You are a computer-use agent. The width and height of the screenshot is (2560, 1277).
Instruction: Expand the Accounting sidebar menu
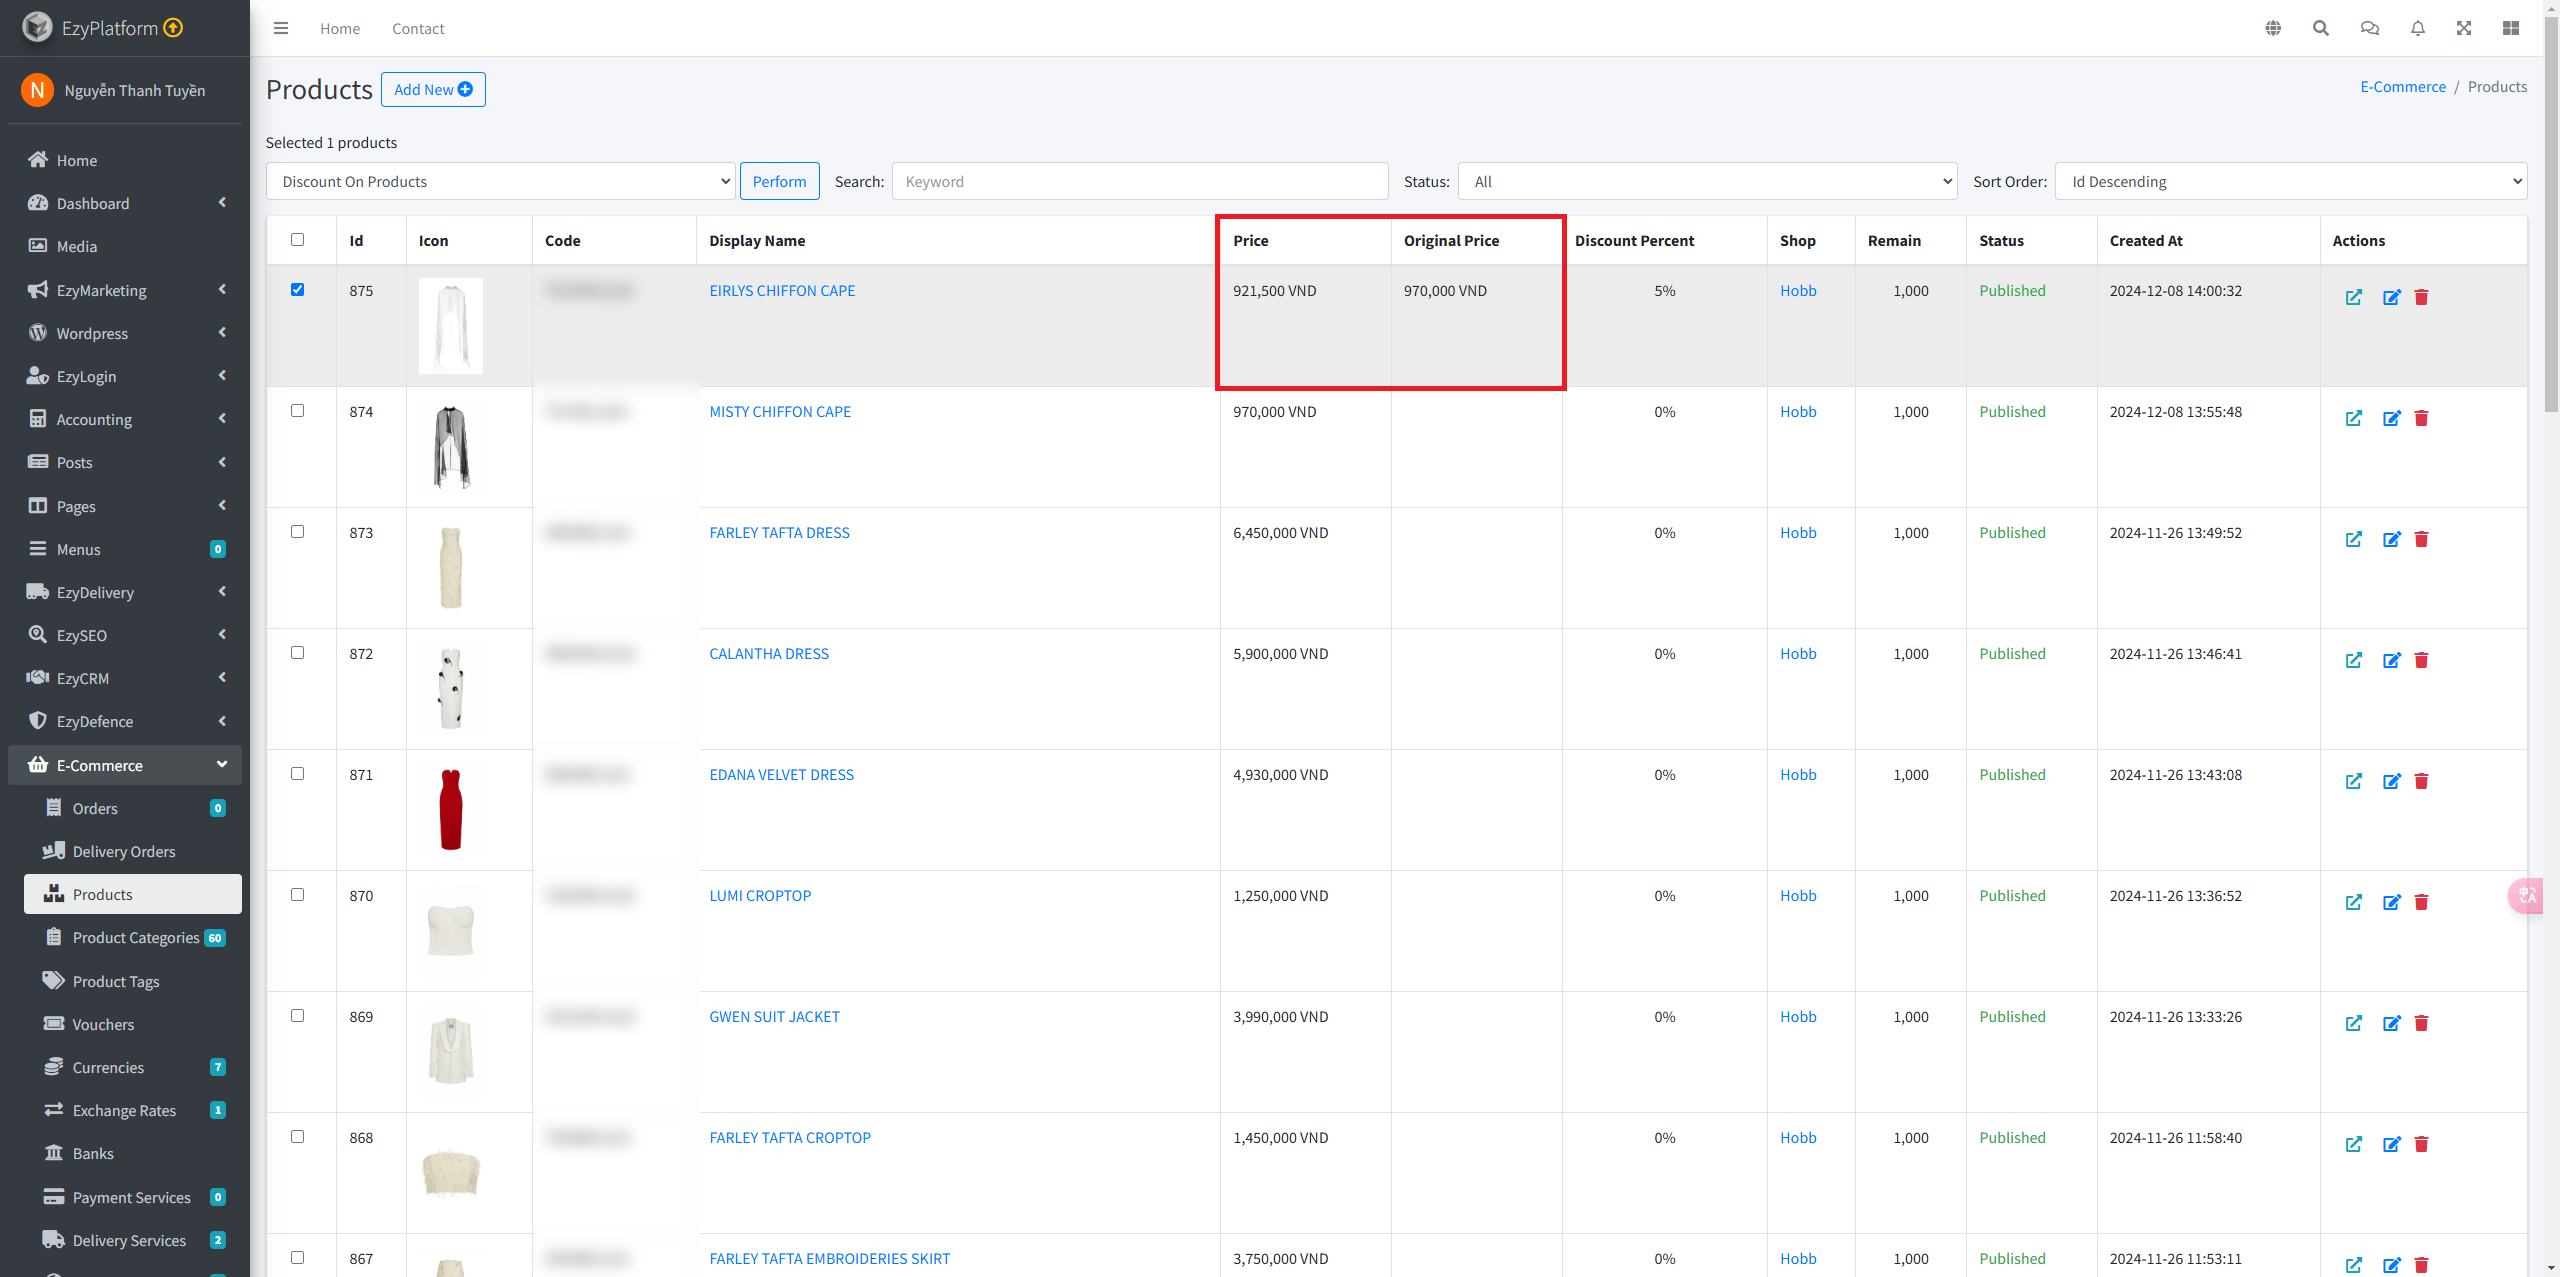coord(125,419)
